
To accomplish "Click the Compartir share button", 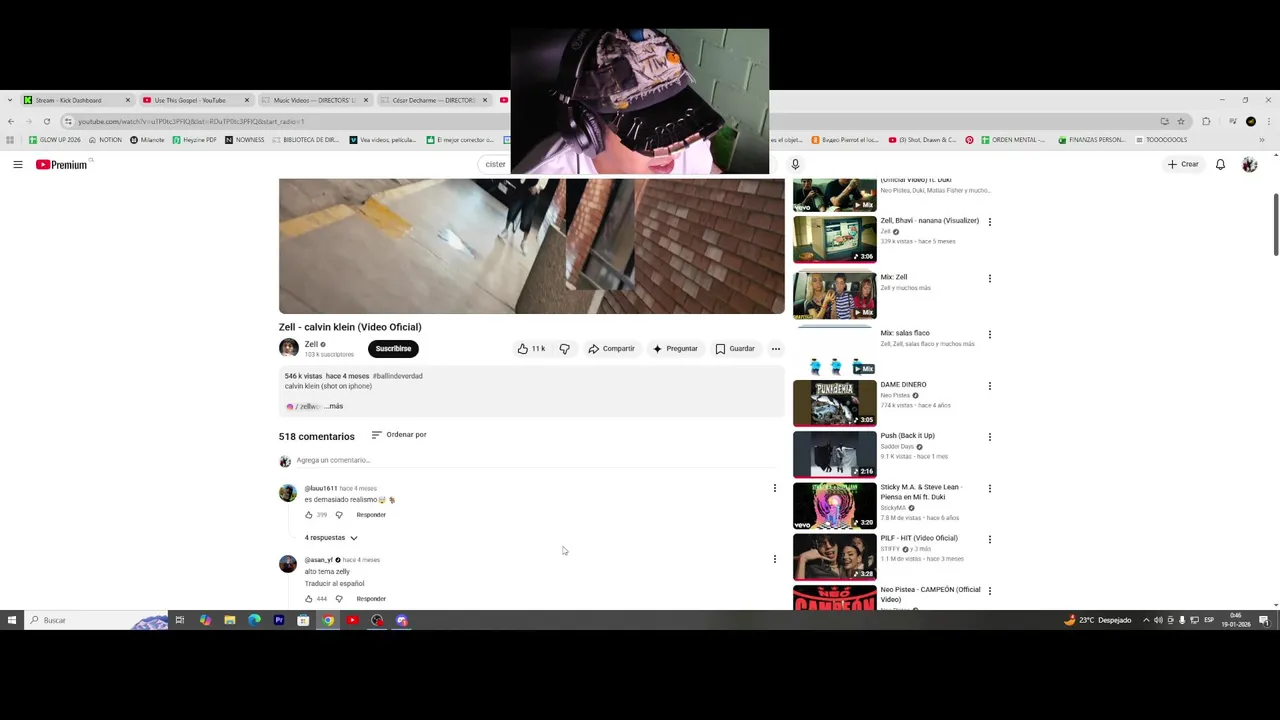I will click(611, 349).
